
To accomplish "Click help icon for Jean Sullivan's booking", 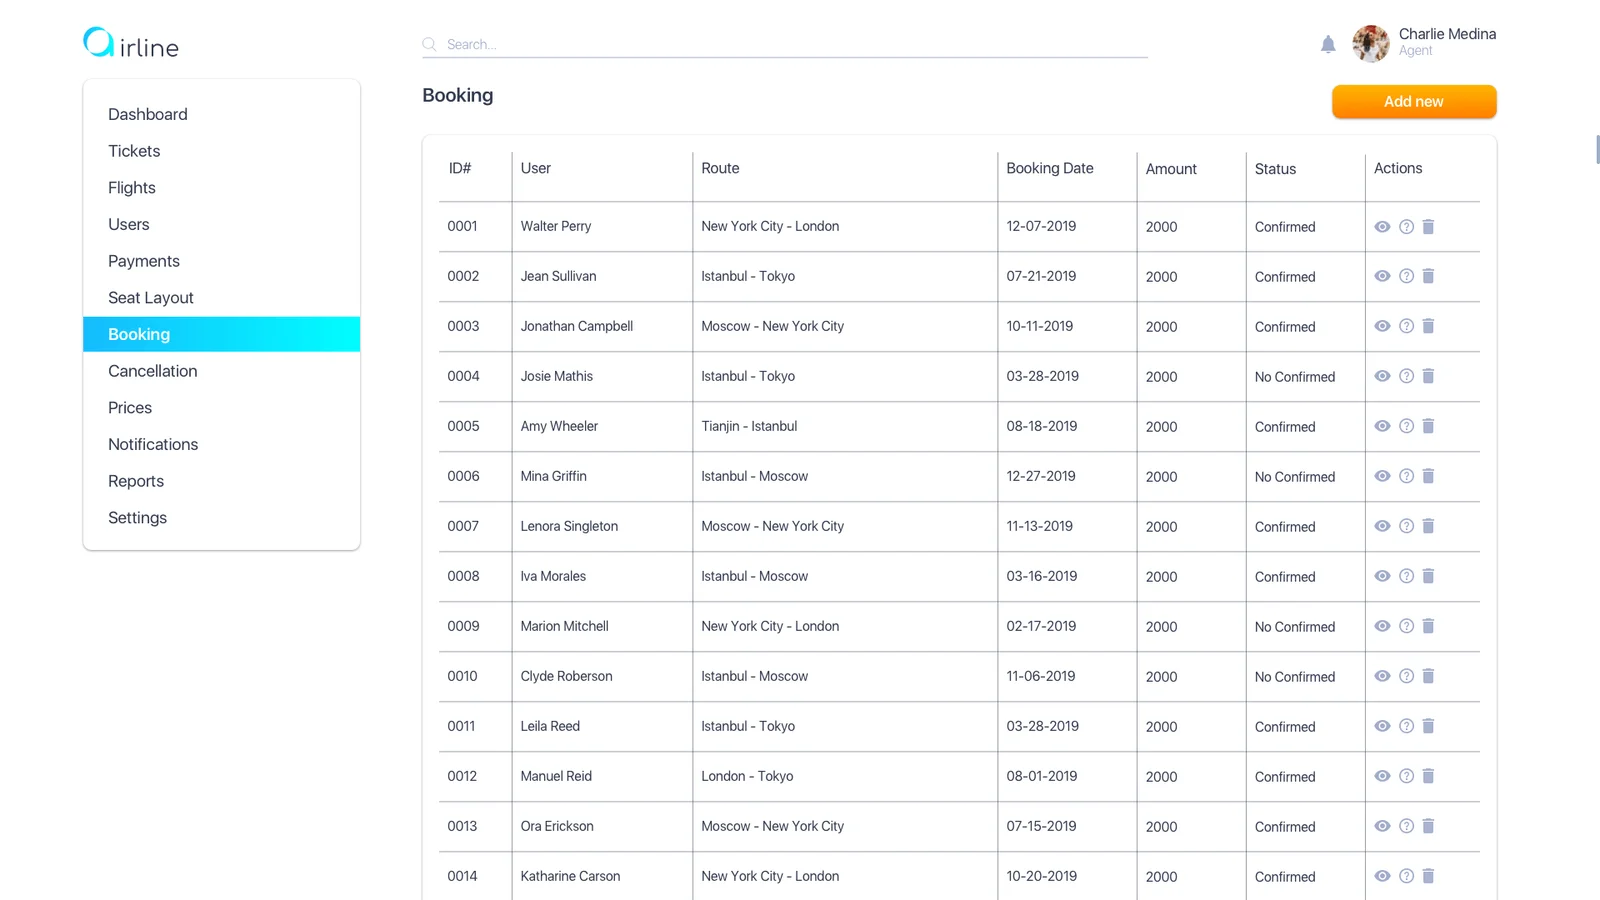I will 1406,277.
